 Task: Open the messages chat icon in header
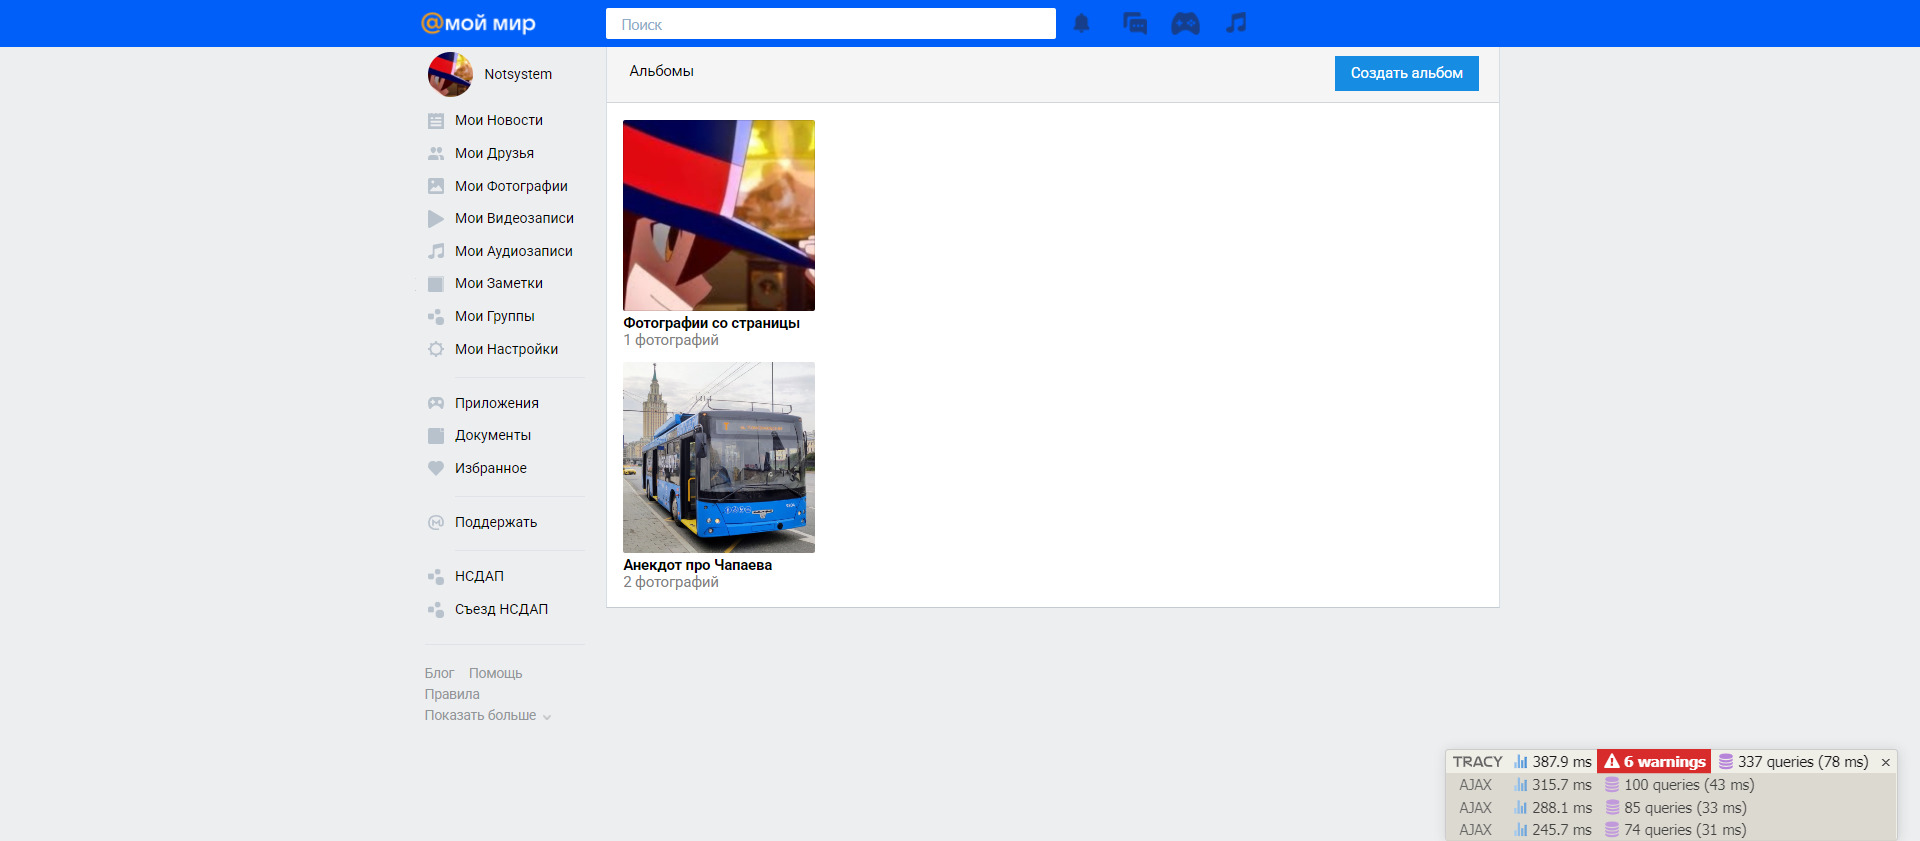click(x=1134, y=23)
